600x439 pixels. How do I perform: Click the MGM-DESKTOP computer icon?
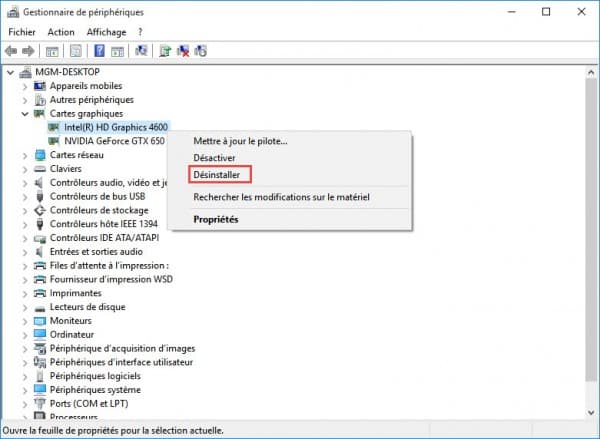[x=26, y=72]
